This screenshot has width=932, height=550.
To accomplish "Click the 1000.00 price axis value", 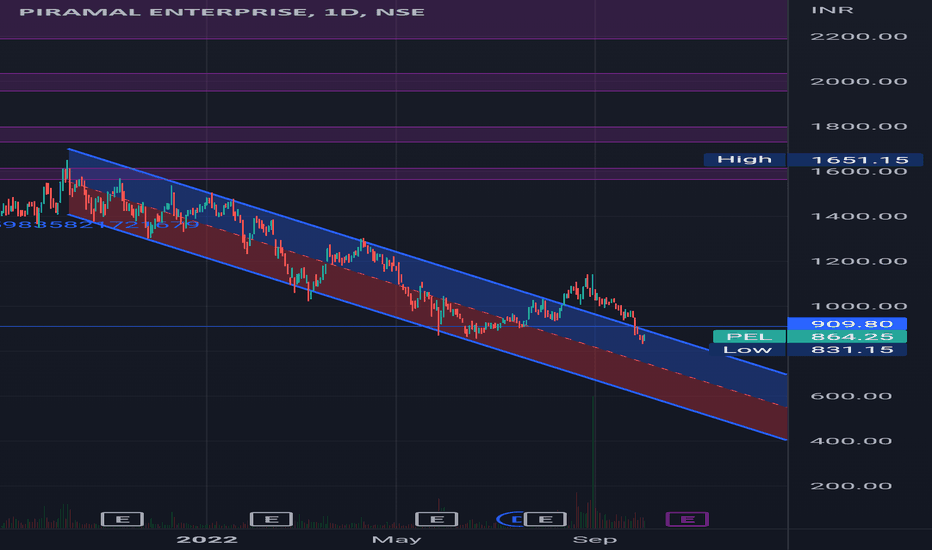I will pyautogui.click(x=859, y=306).
